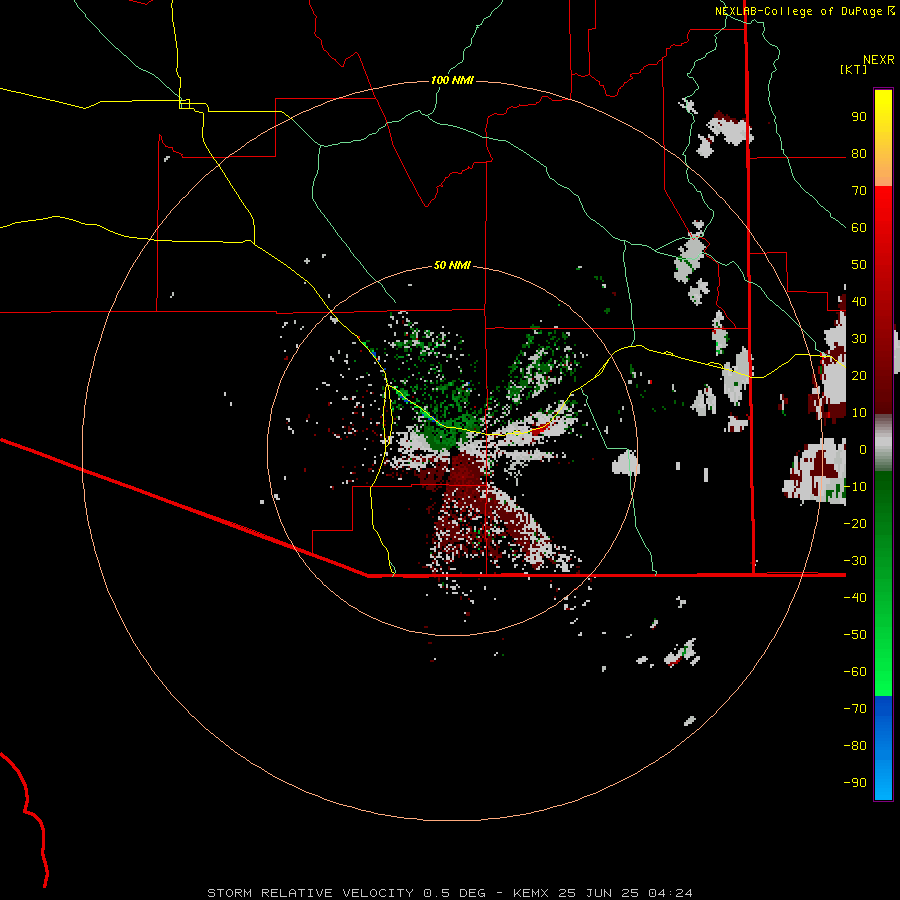
Task: Click the -10 value on the velocity scale
Action: 855,487
